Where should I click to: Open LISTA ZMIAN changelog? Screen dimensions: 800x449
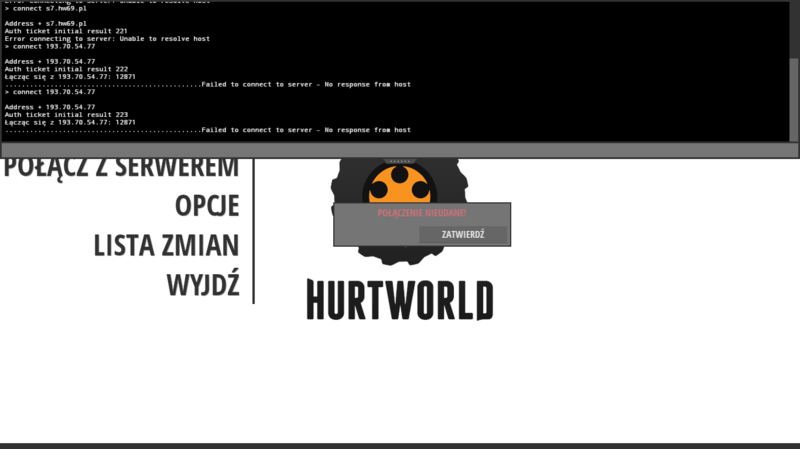pyautogui.click(x=166, y=245)
